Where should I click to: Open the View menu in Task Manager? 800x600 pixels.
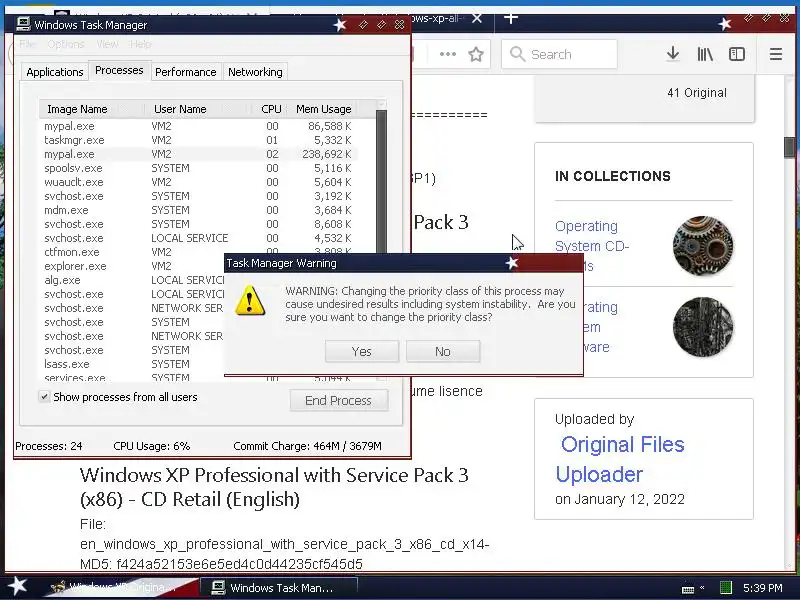click(x=107, y=44)
